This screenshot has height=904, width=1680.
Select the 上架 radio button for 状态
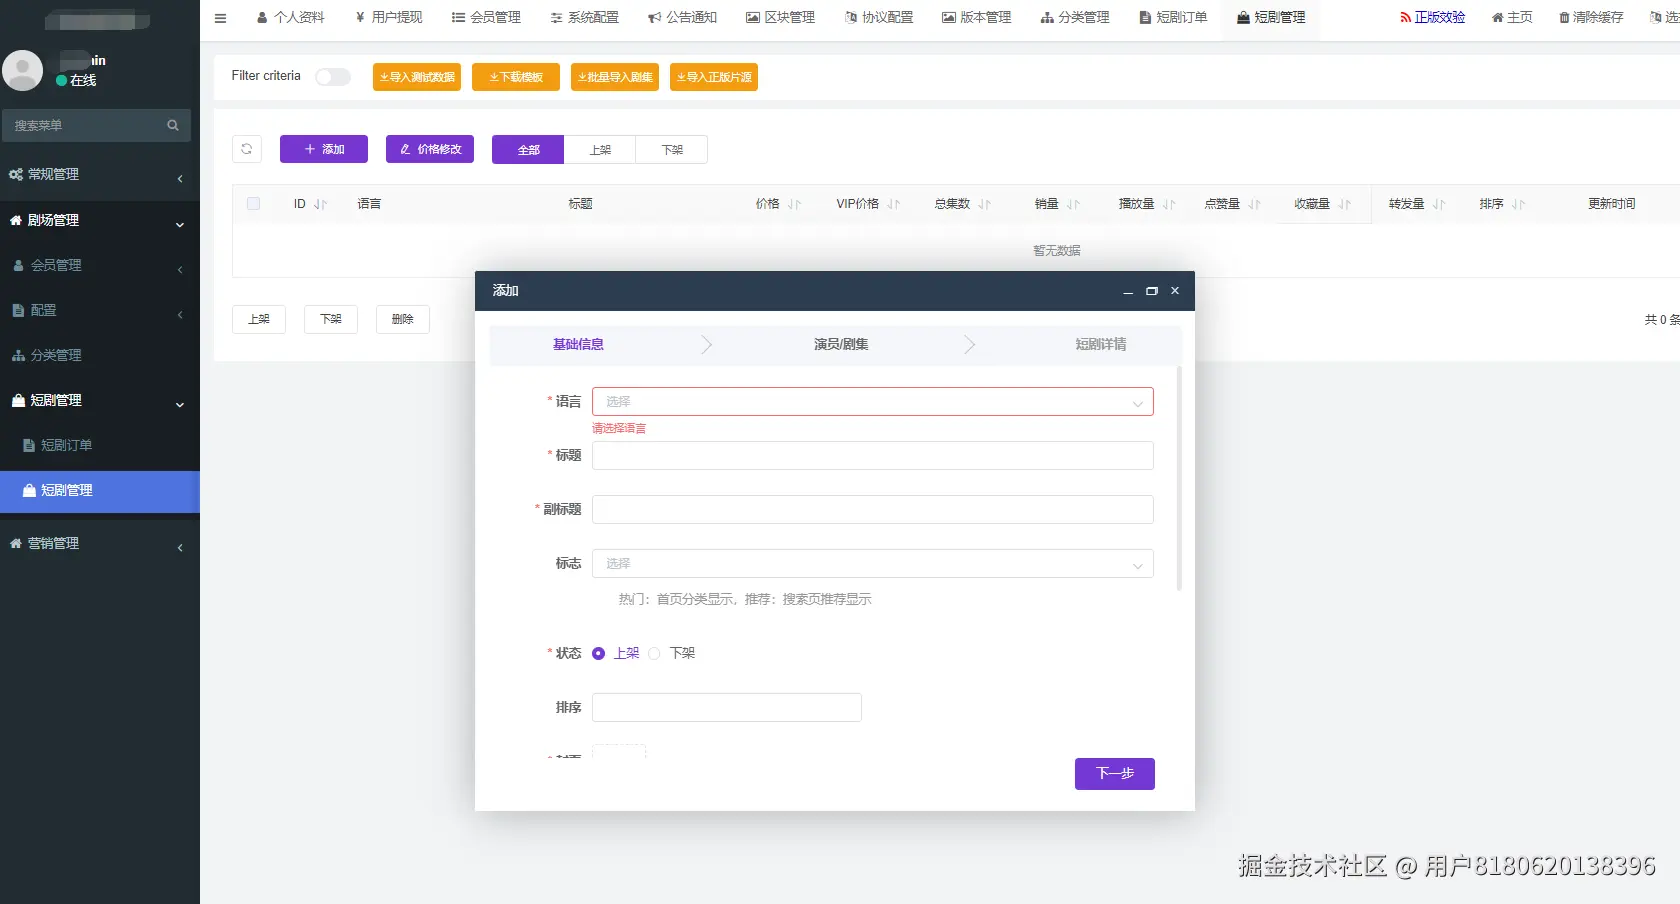598,653
